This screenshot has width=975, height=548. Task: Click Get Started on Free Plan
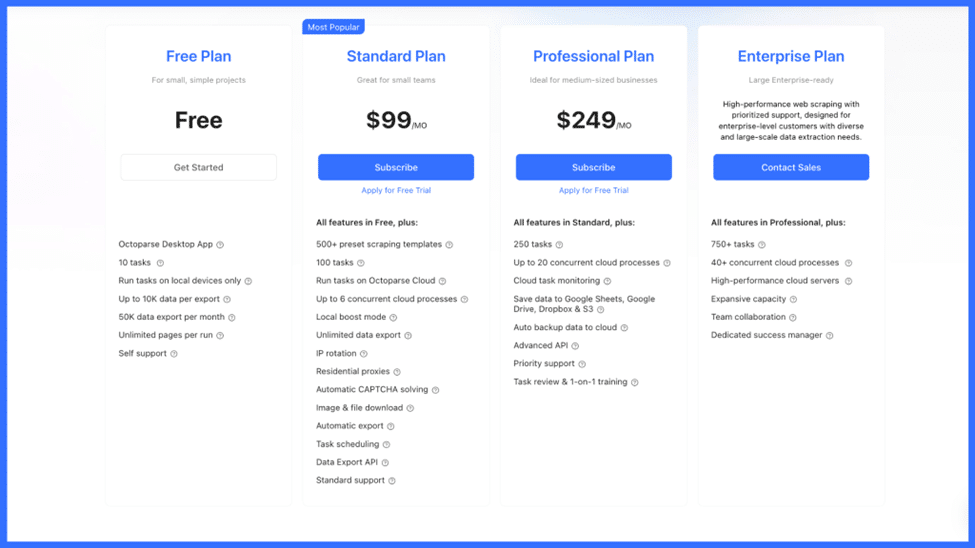(x=198, y=167)
